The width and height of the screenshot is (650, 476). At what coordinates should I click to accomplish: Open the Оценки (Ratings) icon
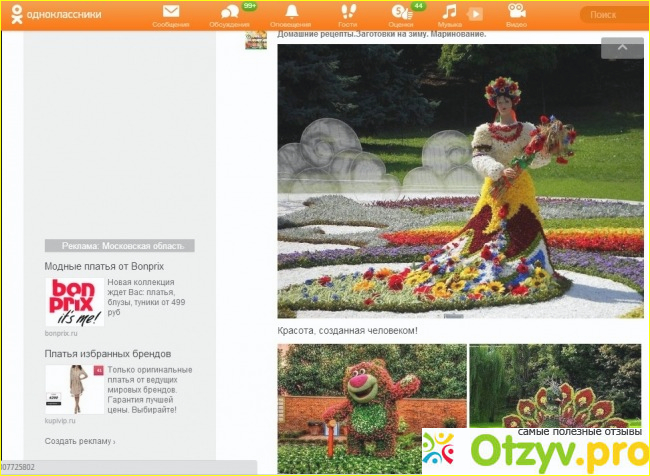401,14
